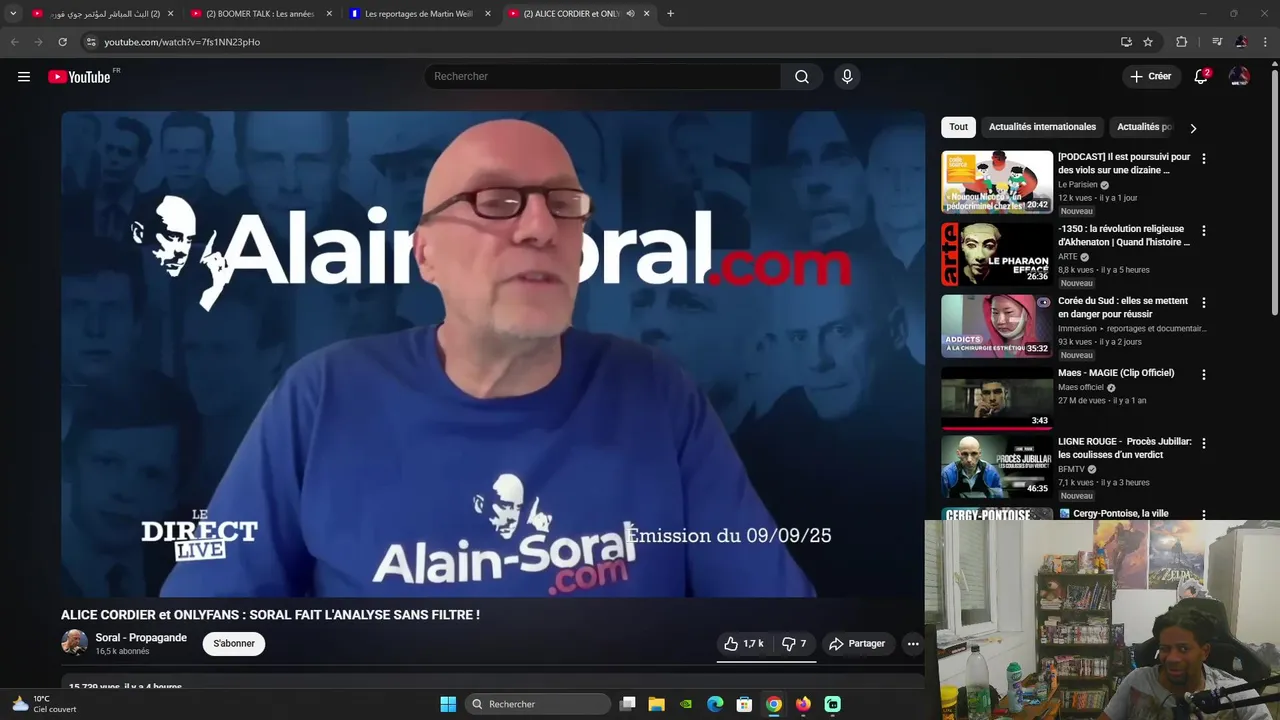Open the Windows Start menu
Screen dimensions: 1280x720
click(x=448, y=704)
